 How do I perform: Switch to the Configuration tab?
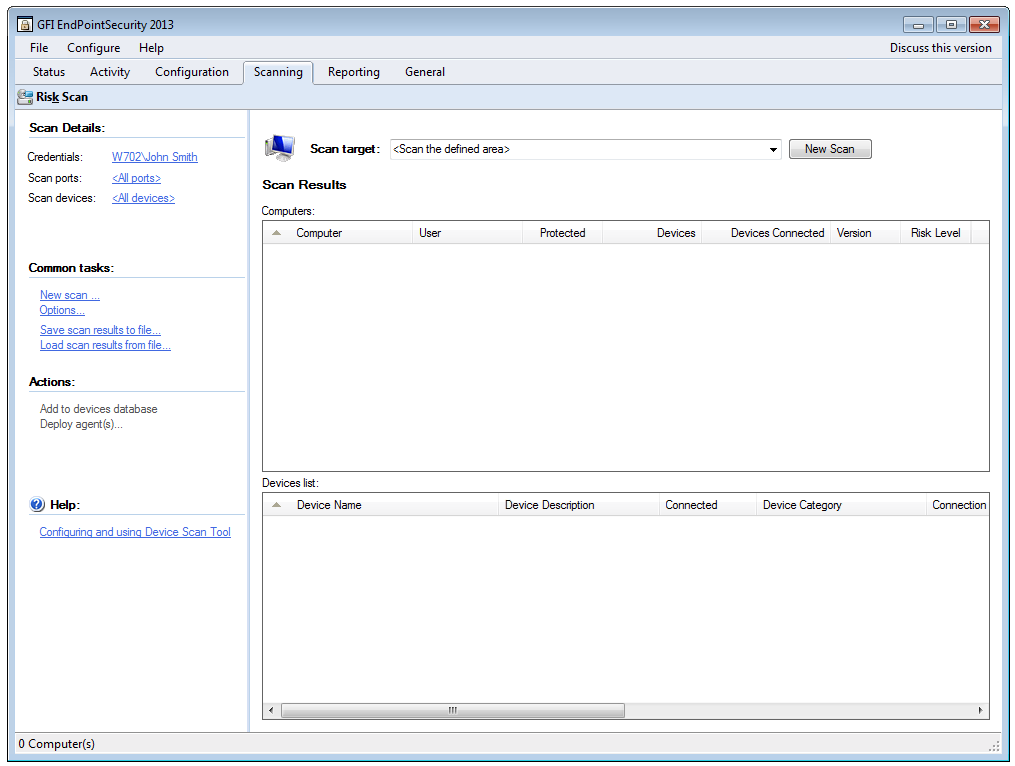coord(192,72)
